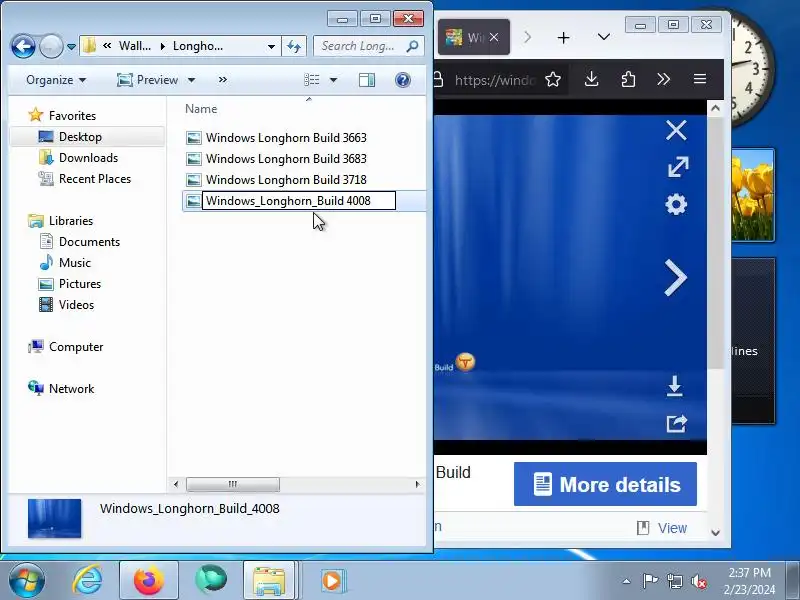Open the list all tabs dropdown
800x600 pixels.
[x=604, y=37]
